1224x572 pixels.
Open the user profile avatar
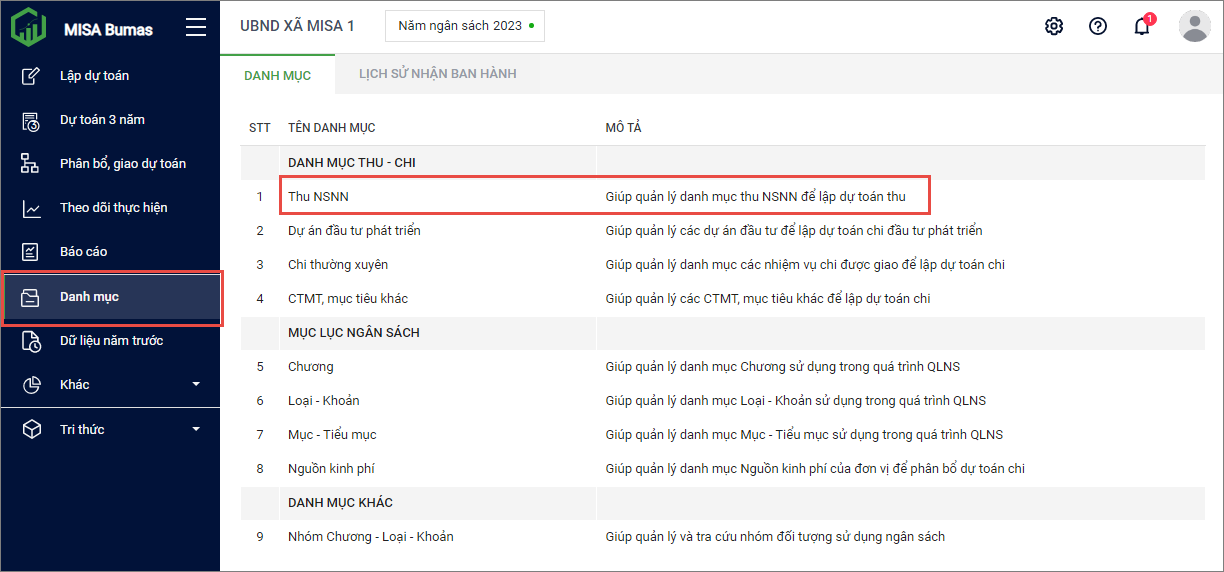click(x=1195, y=26)
